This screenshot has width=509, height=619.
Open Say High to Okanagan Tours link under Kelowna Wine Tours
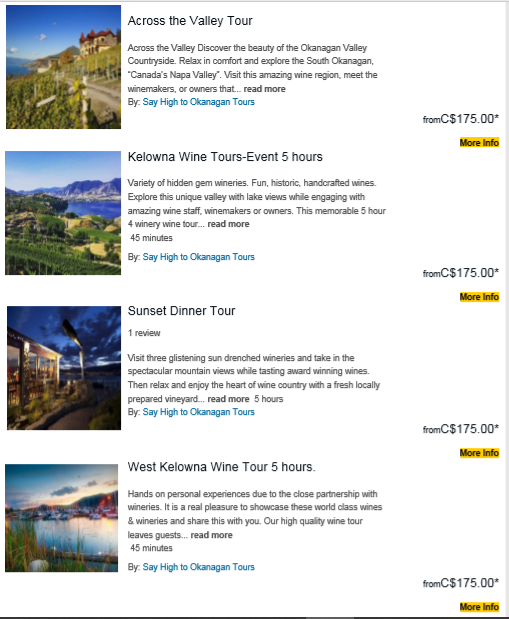click(x=199, y=257)
